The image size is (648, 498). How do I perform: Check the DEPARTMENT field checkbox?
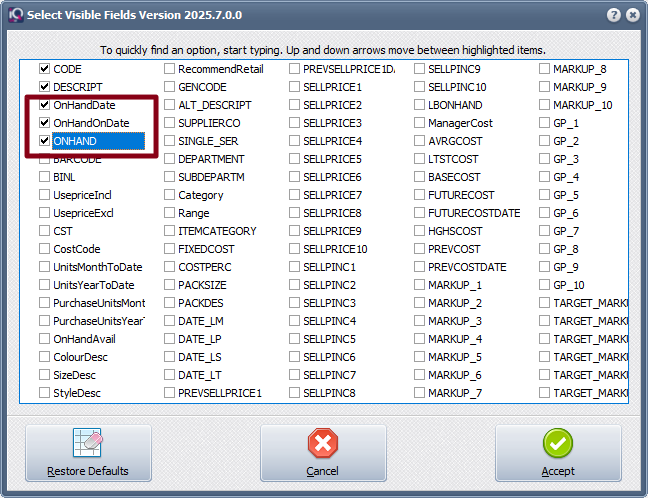(169, 159)
